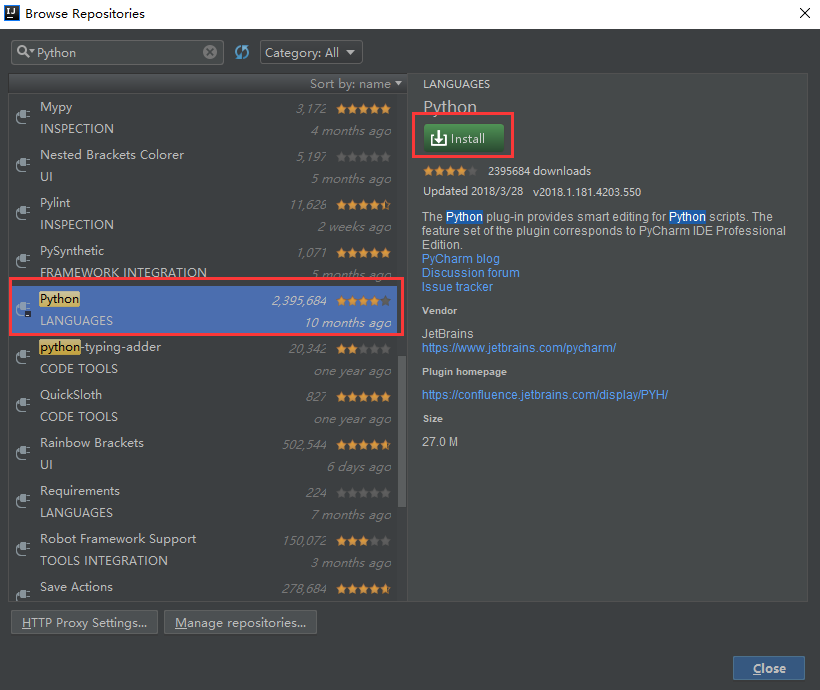Click the 27.0 M size value
Screen dimensions: 820x690
440,442
